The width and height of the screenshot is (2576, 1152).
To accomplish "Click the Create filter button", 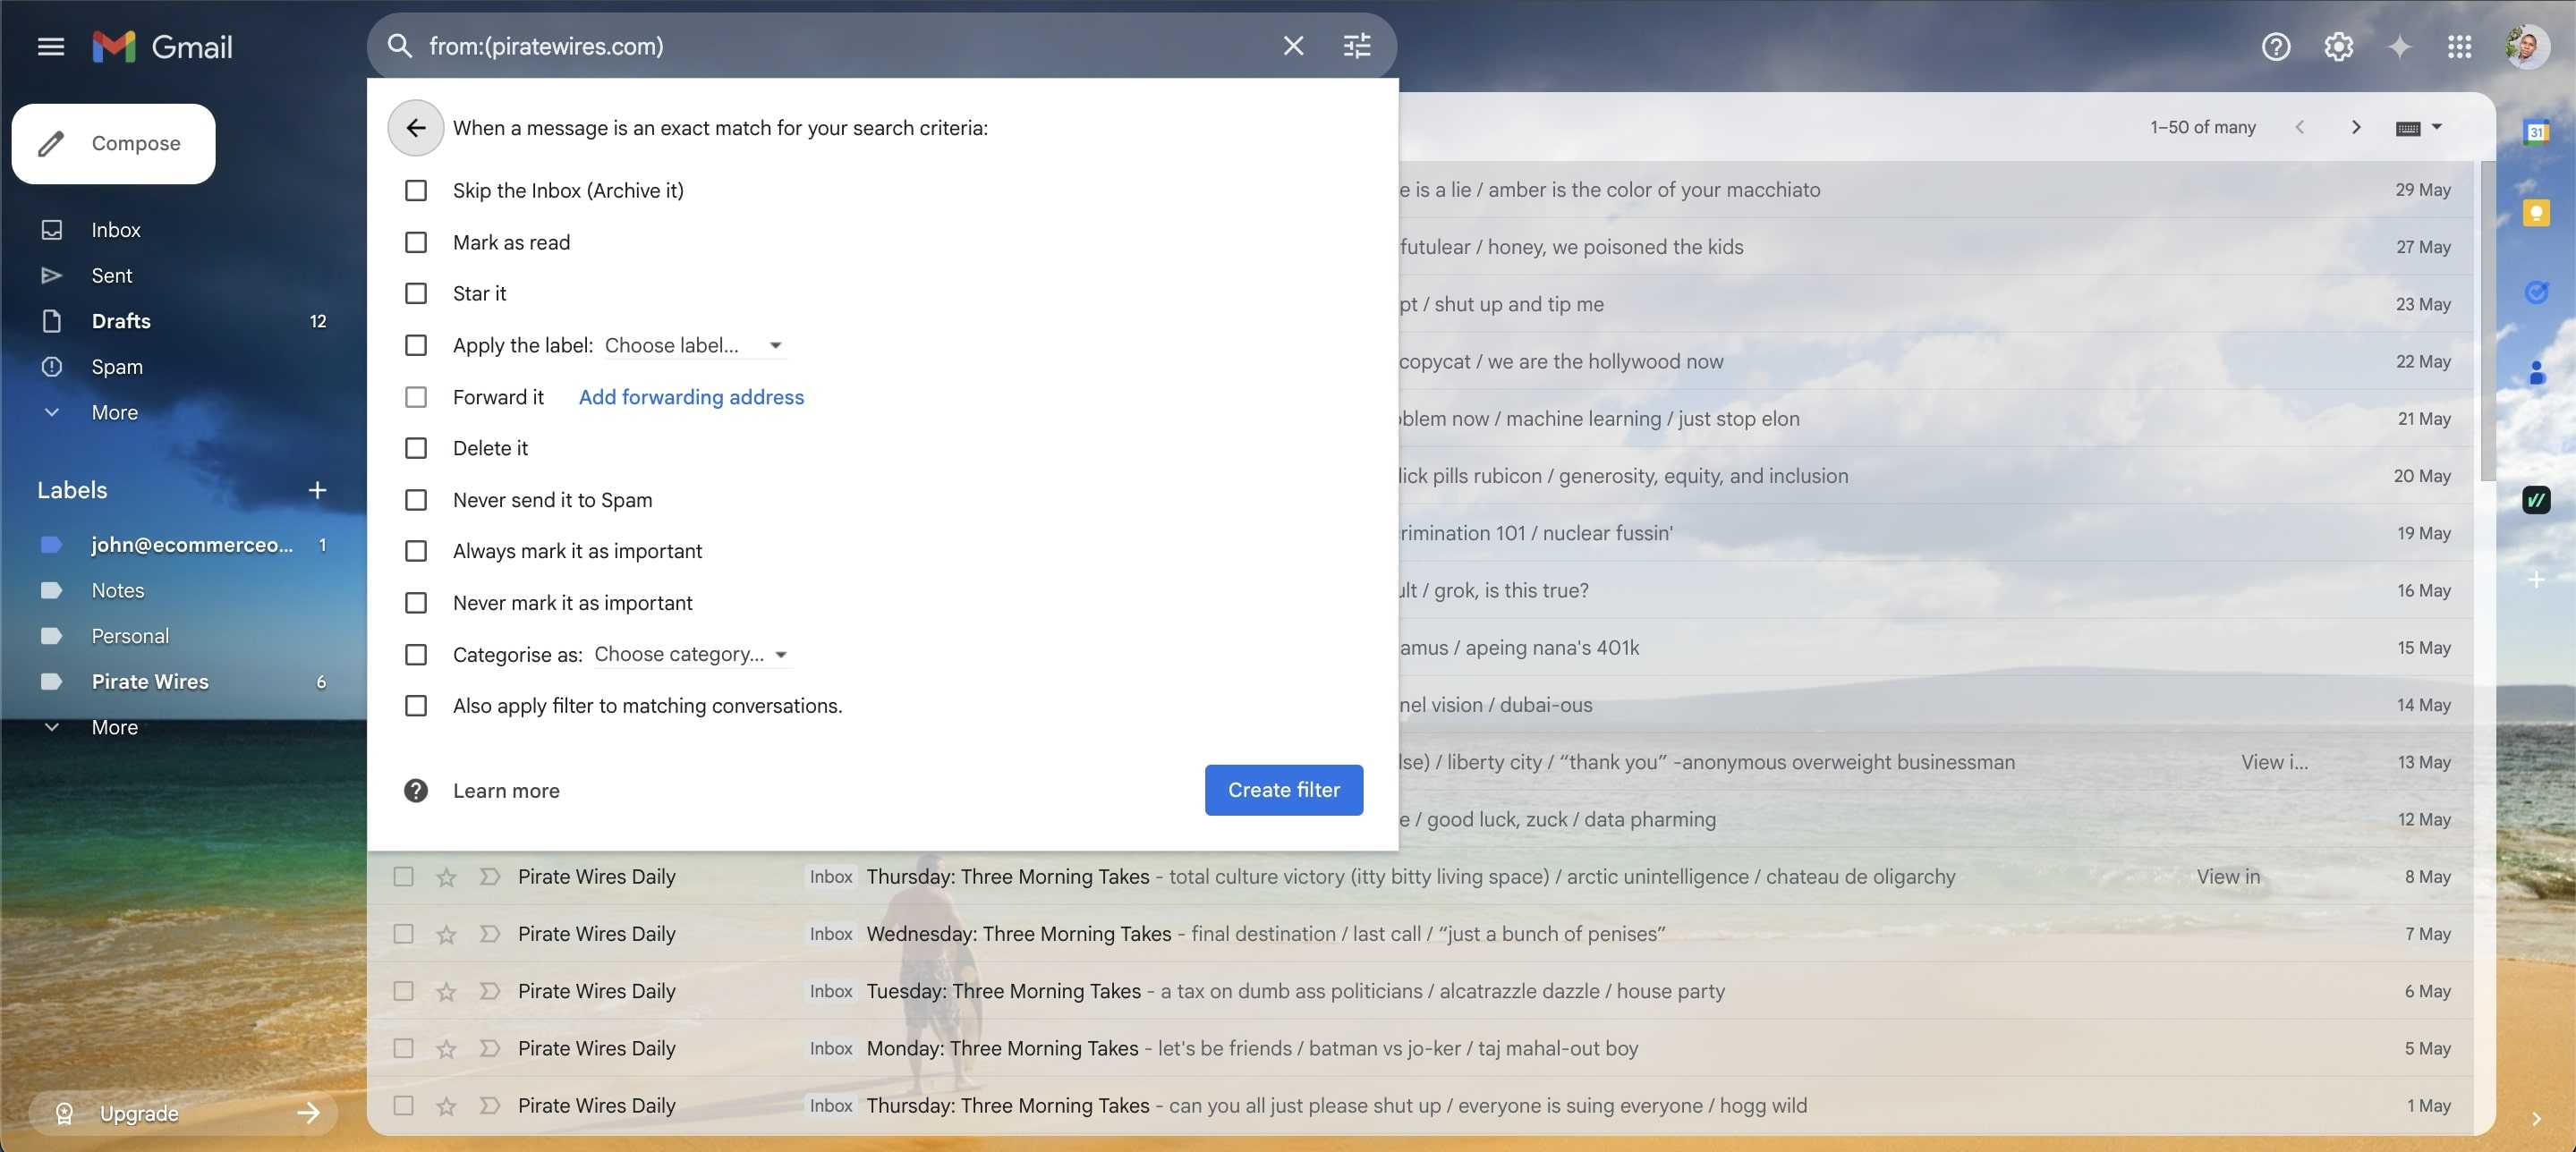I will 1283,790.
